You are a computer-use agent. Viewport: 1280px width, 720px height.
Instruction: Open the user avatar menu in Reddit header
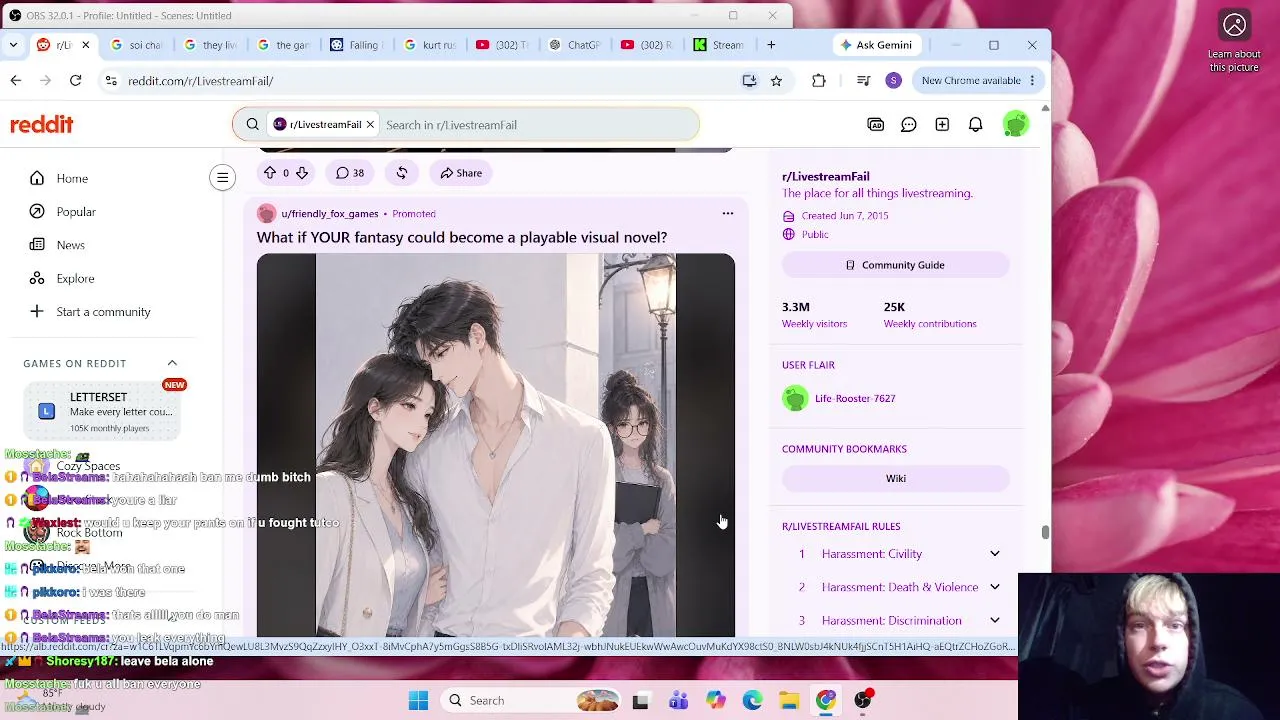click(x=1015, y=125)
